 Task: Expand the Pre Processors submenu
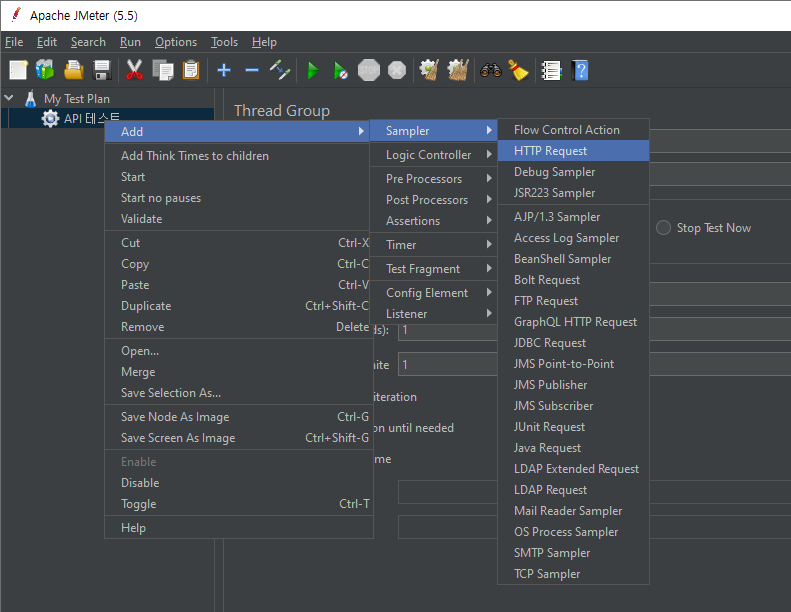433,179
